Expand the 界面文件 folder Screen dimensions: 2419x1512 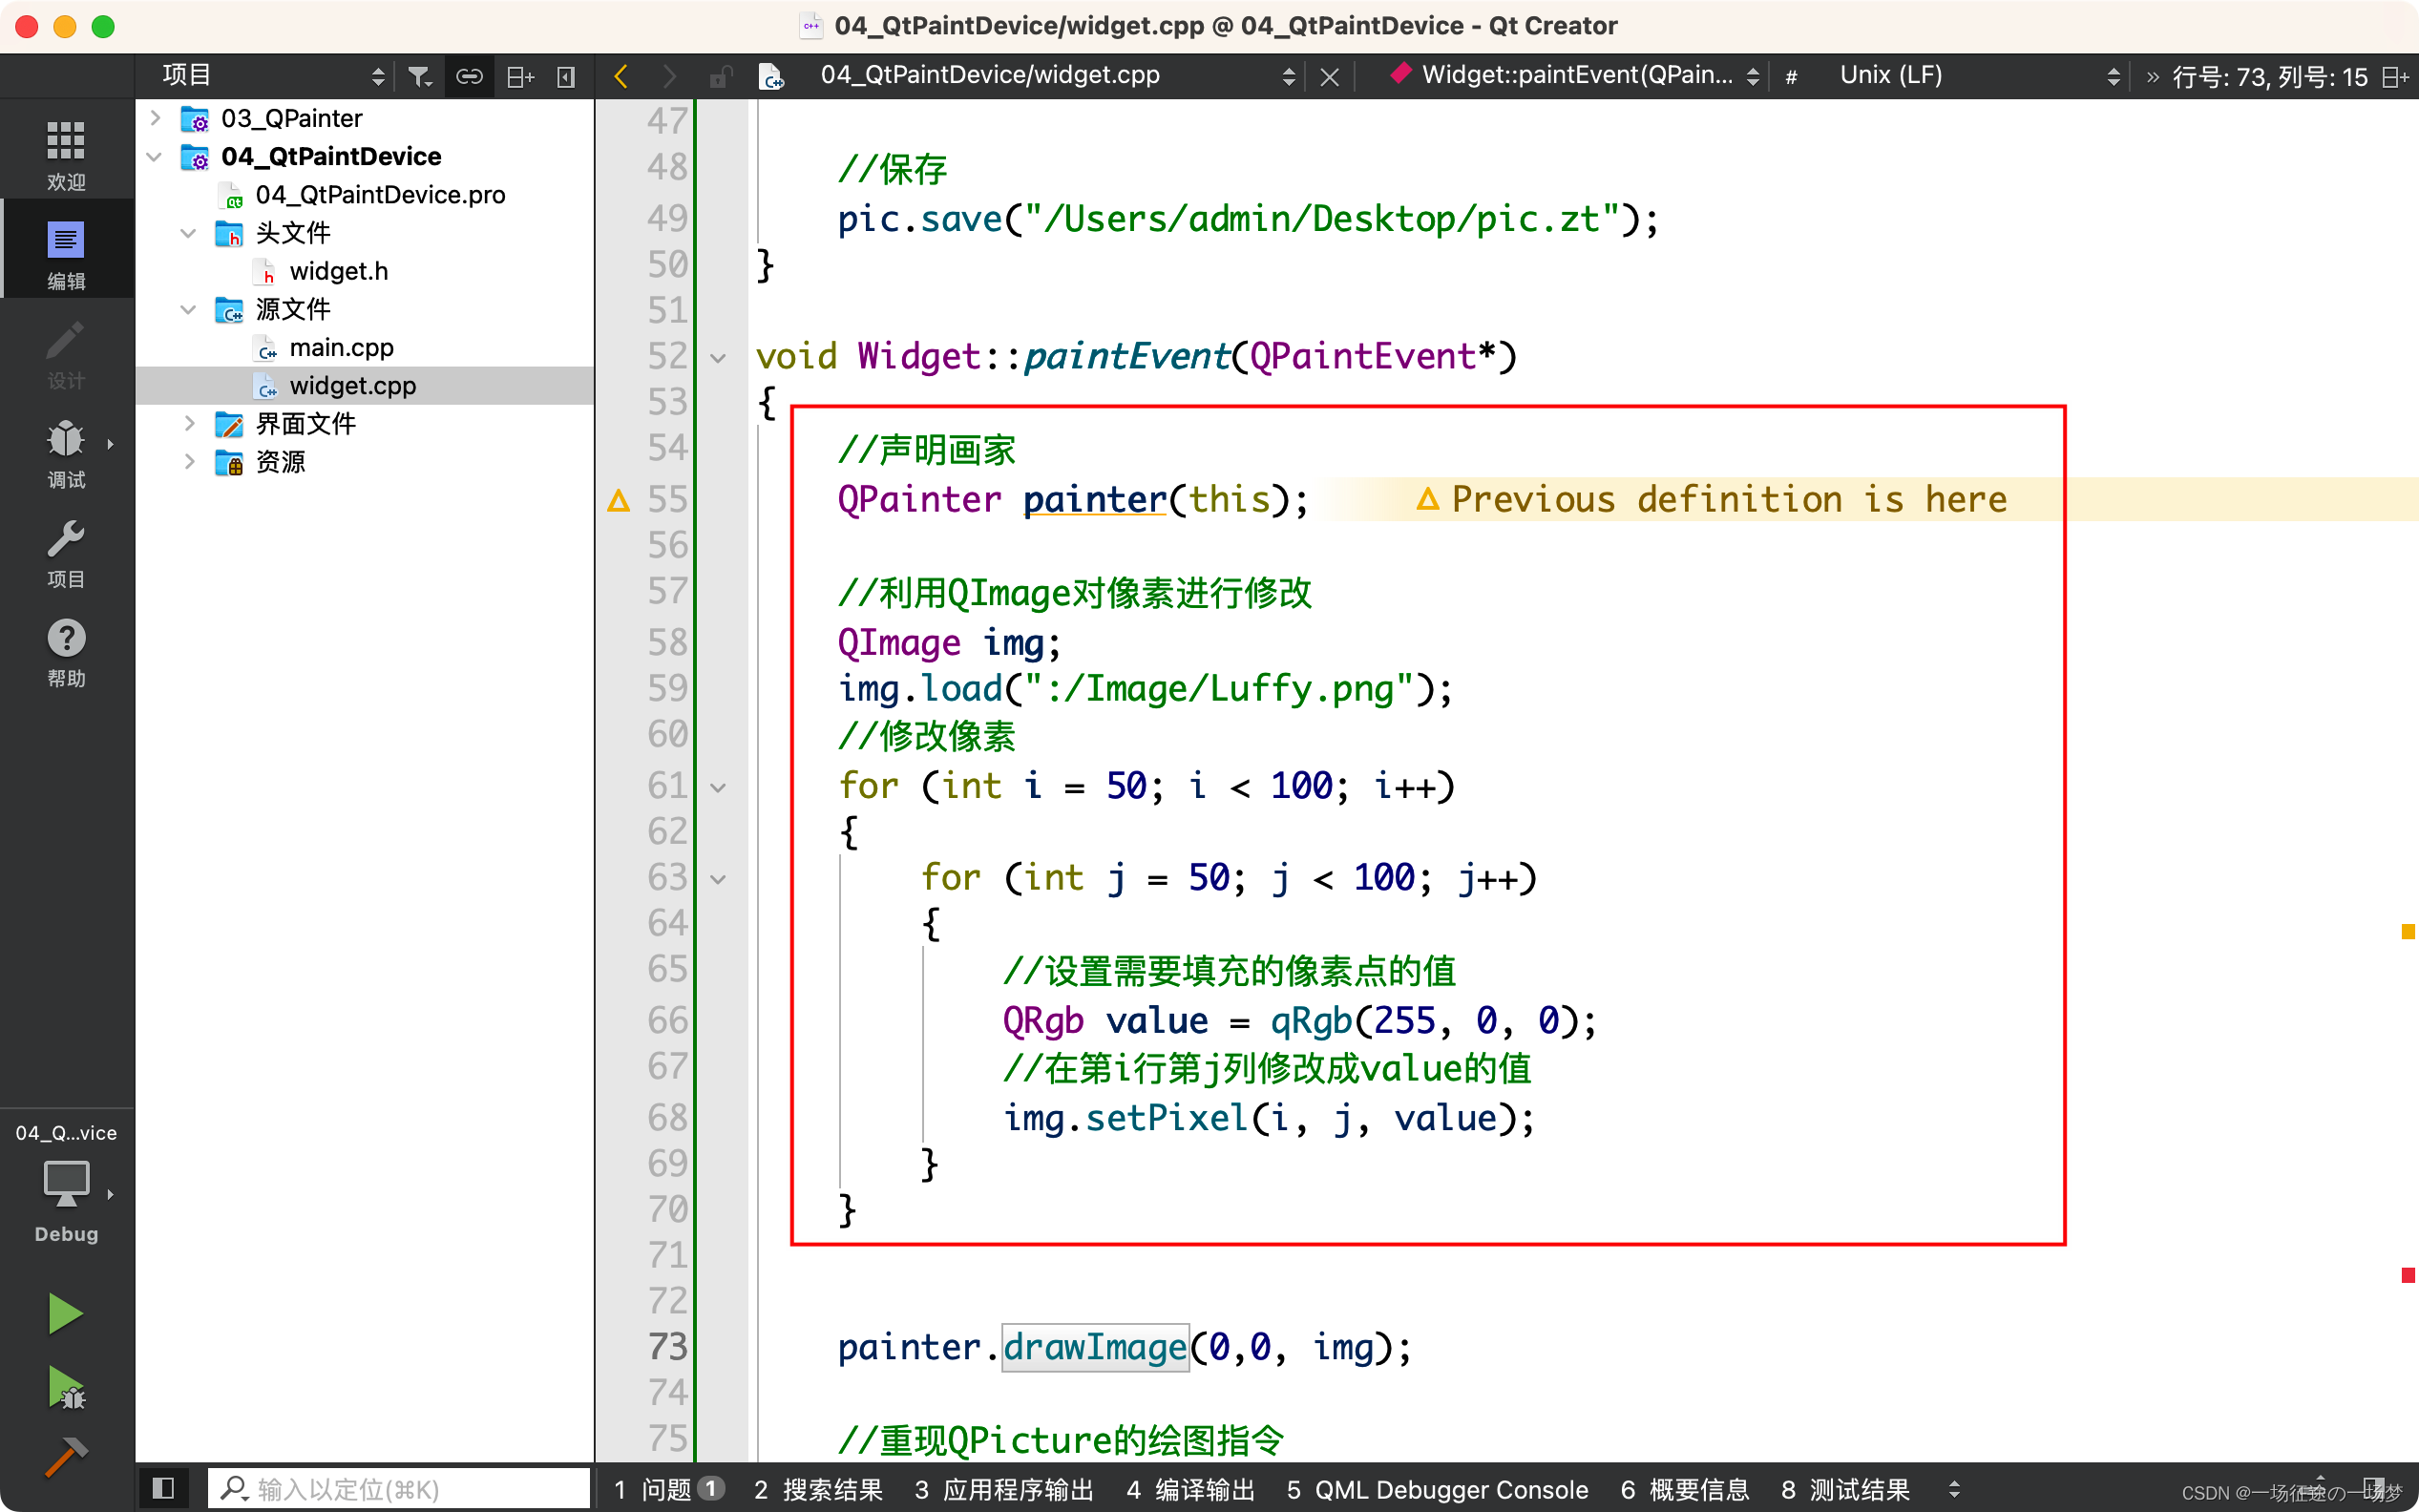click(x=188, y=423)
